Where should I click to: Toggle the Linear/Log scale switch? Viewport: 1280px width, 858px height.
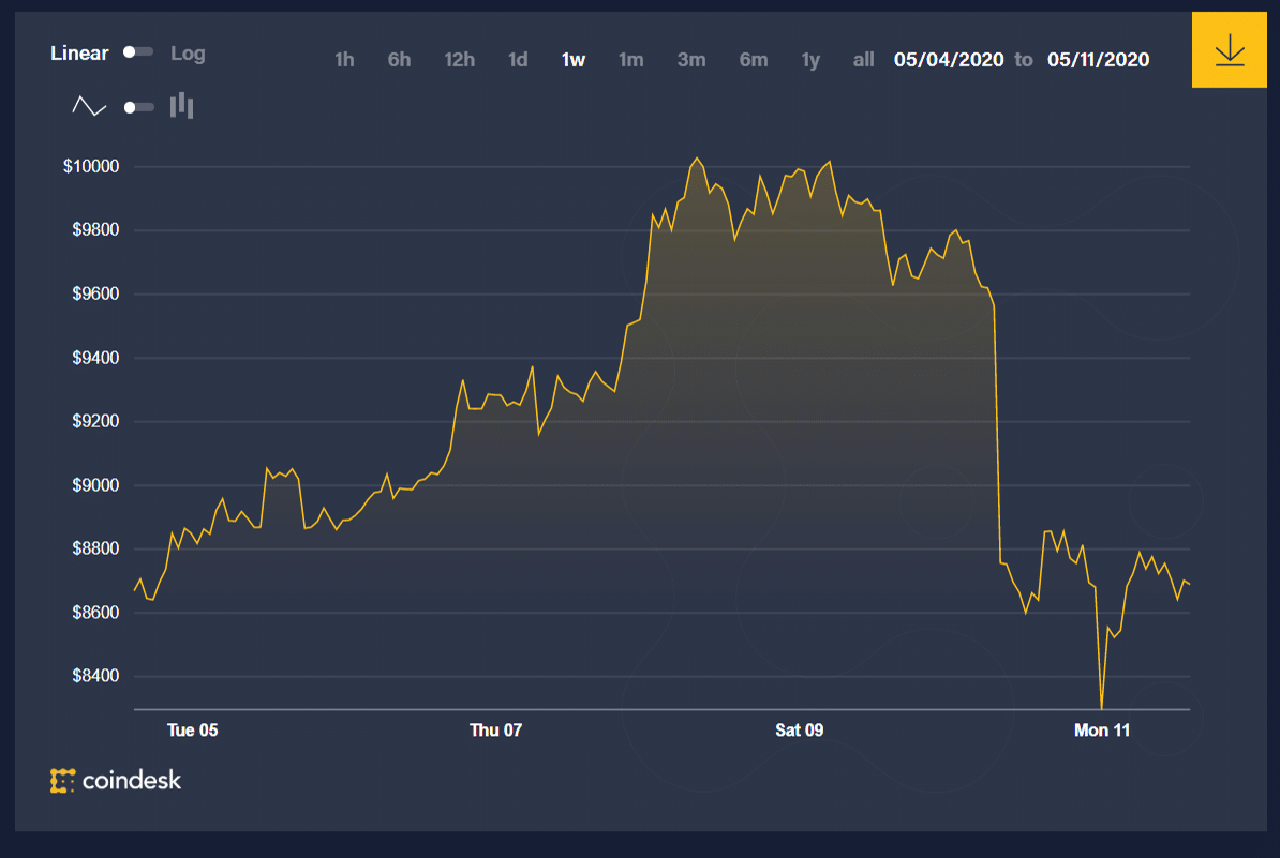pyautogui.click(x=138, y=53)
